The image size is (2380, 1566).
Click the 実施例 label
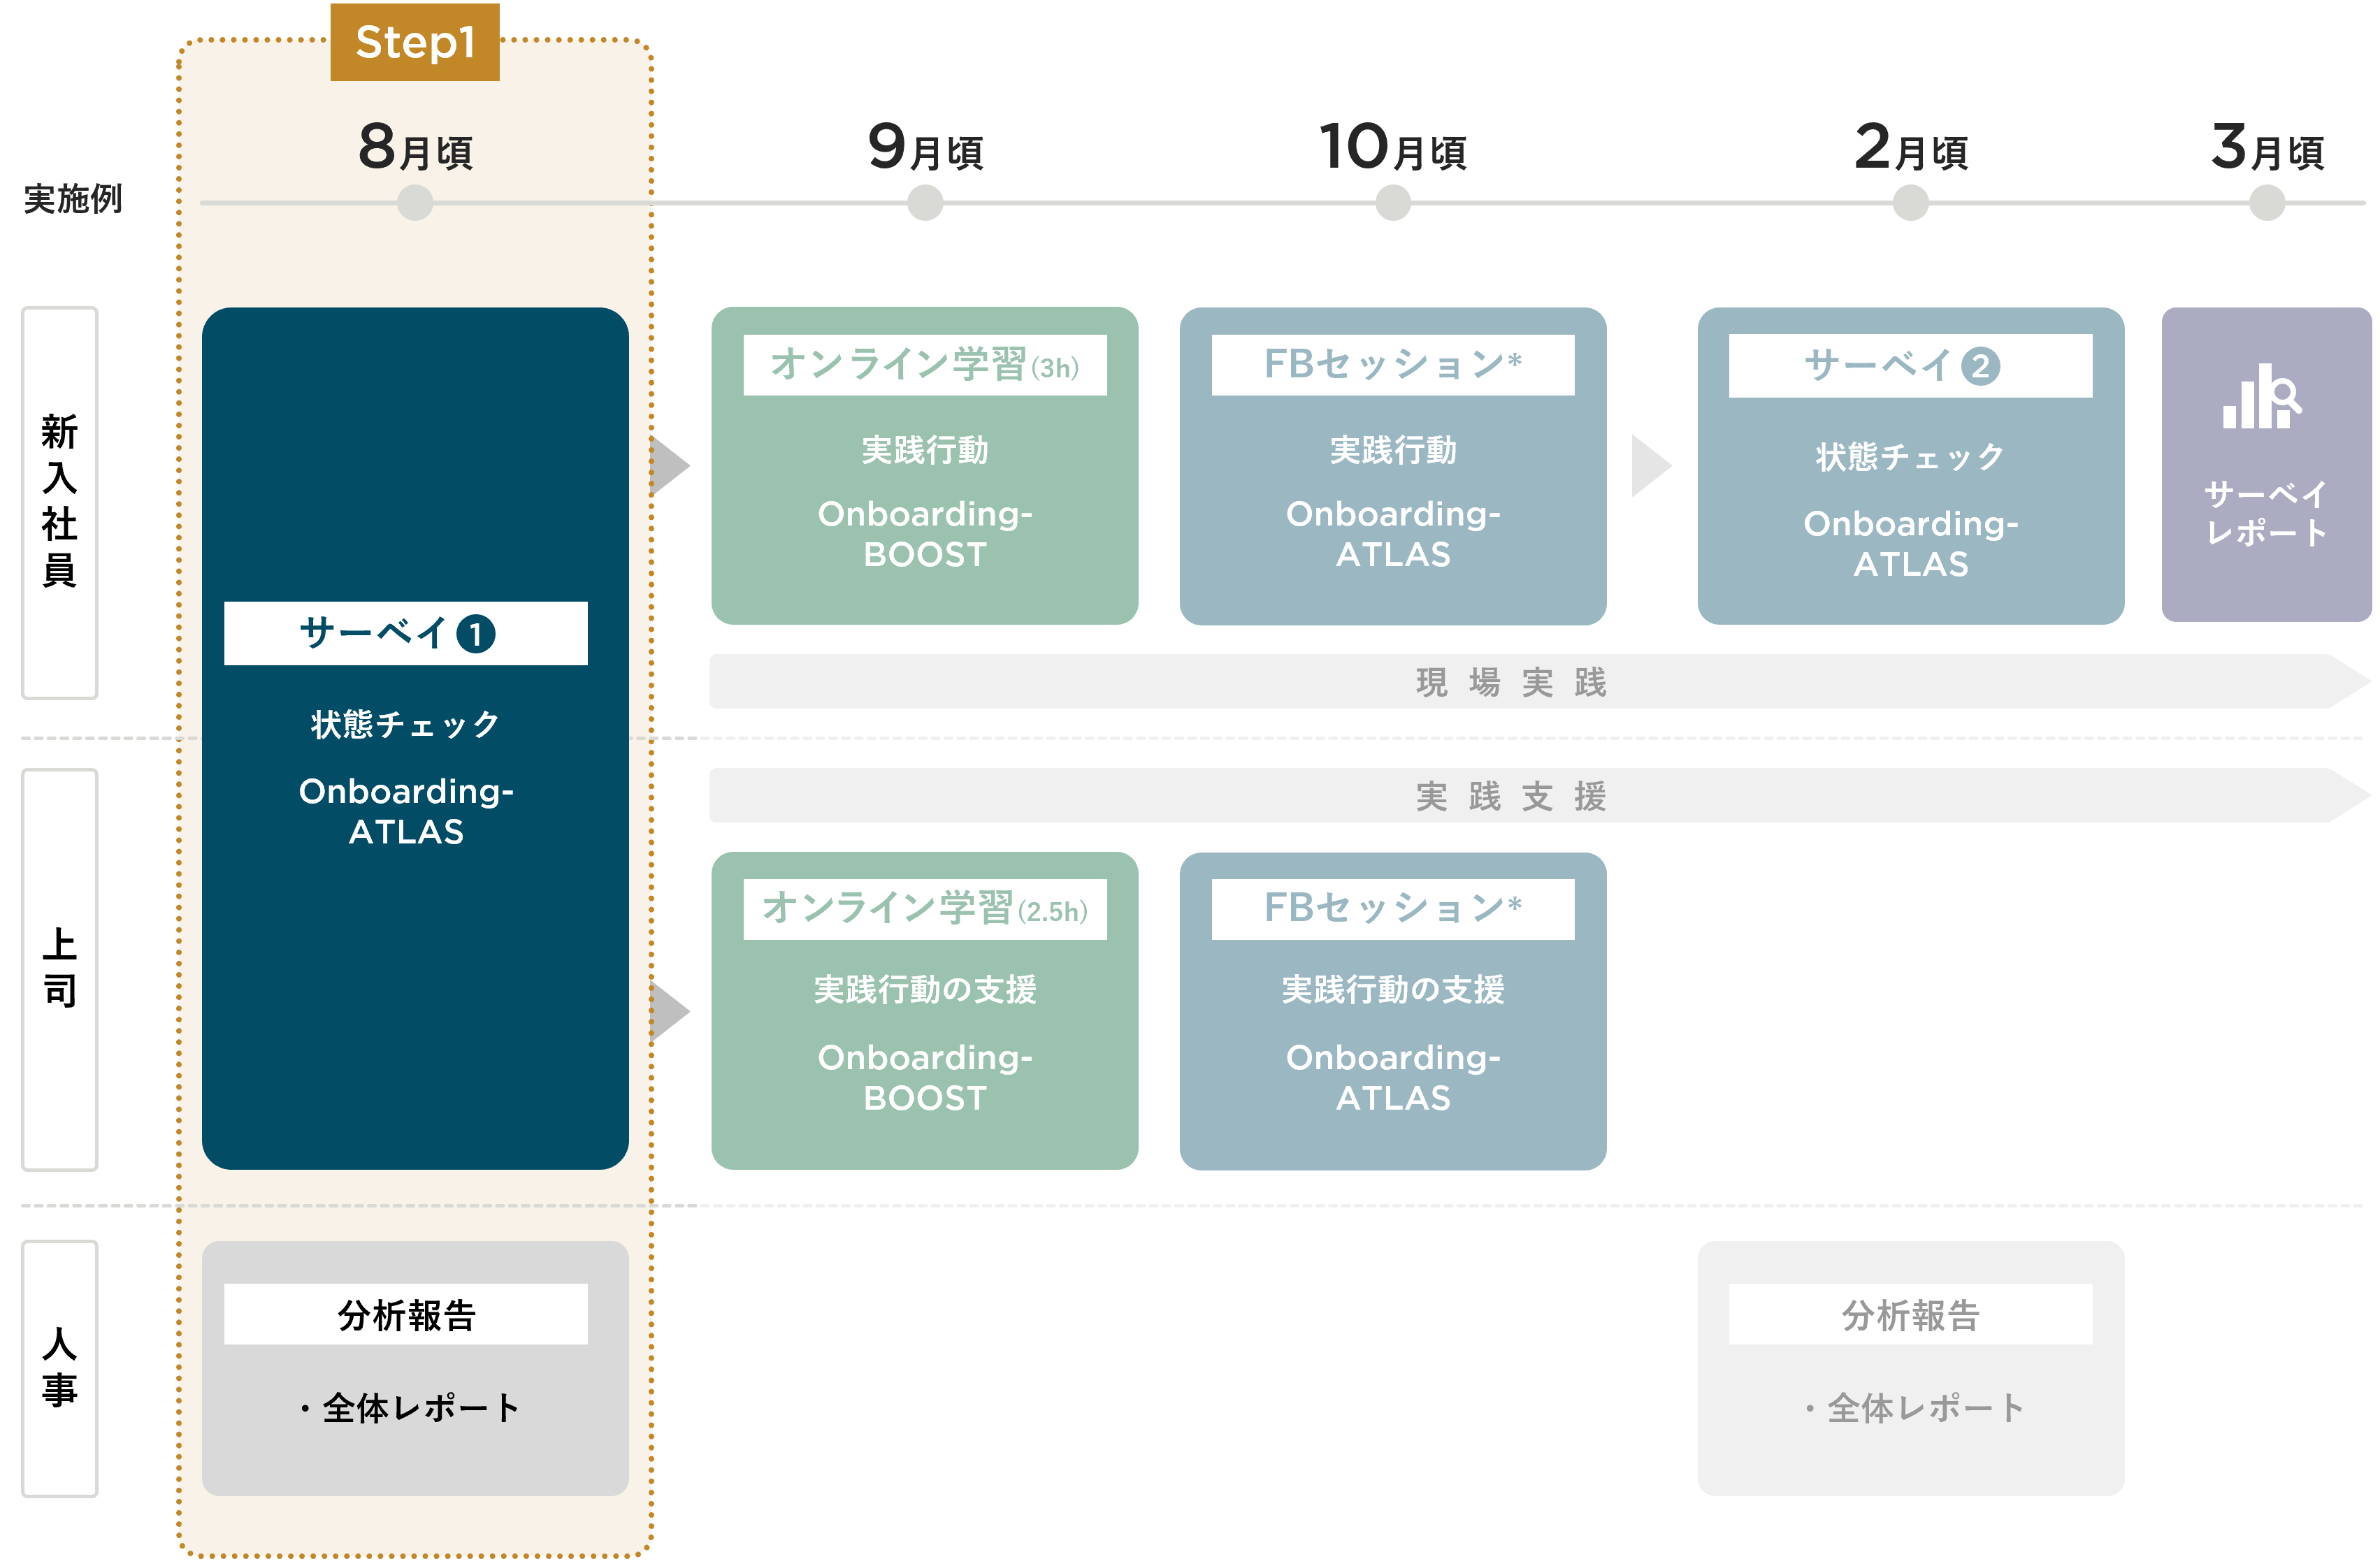point(73,199)
